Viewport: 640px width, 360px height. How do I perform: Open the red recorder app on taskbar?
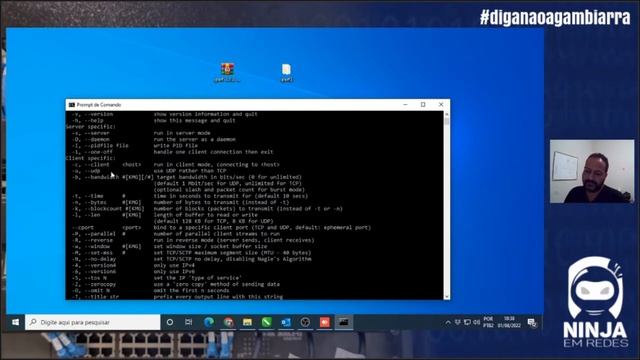pyautogui.click(x=324, y=322)
